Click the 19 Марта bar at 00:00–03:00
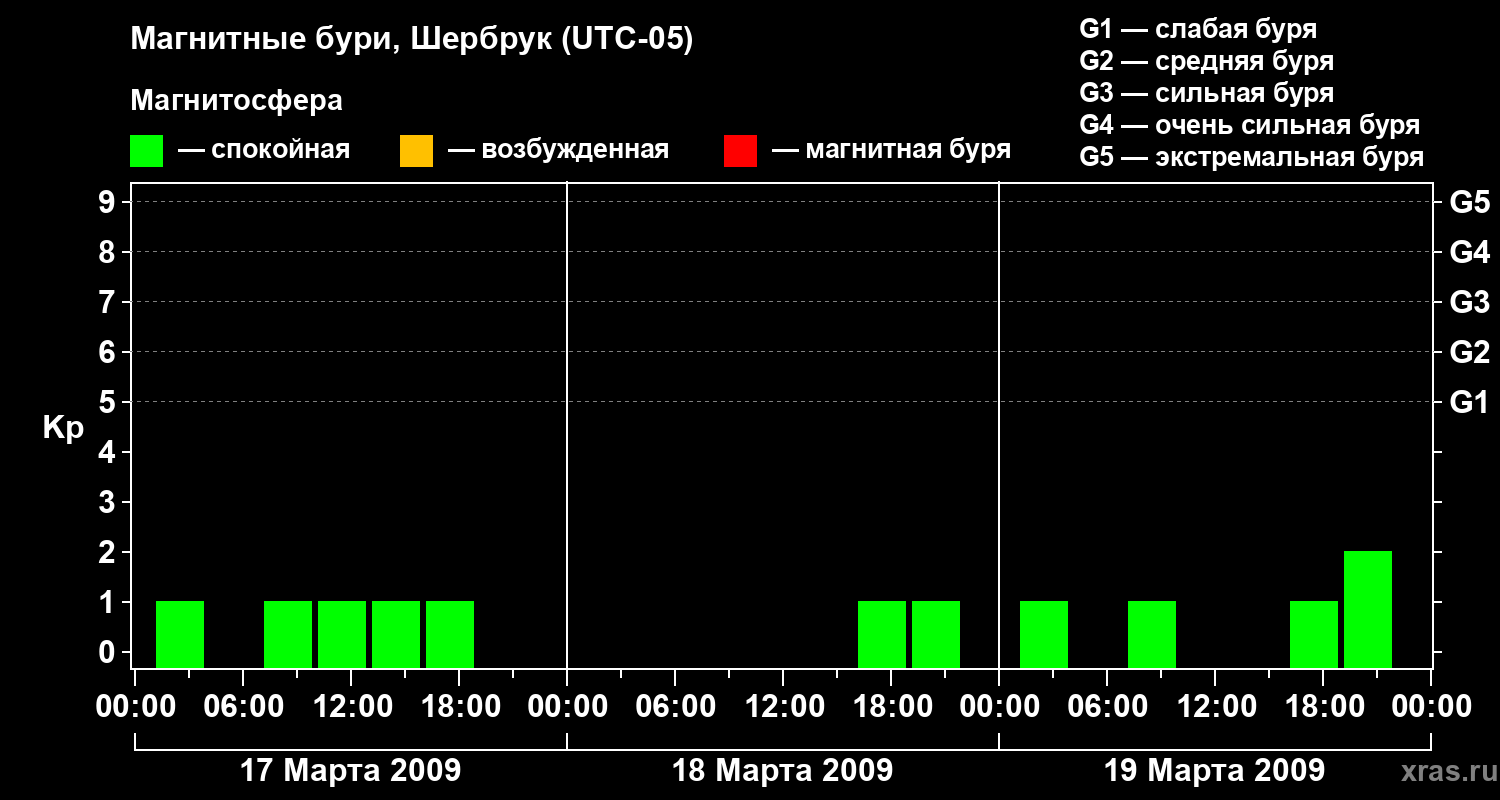1500x800 pixels. (1044, 634)
